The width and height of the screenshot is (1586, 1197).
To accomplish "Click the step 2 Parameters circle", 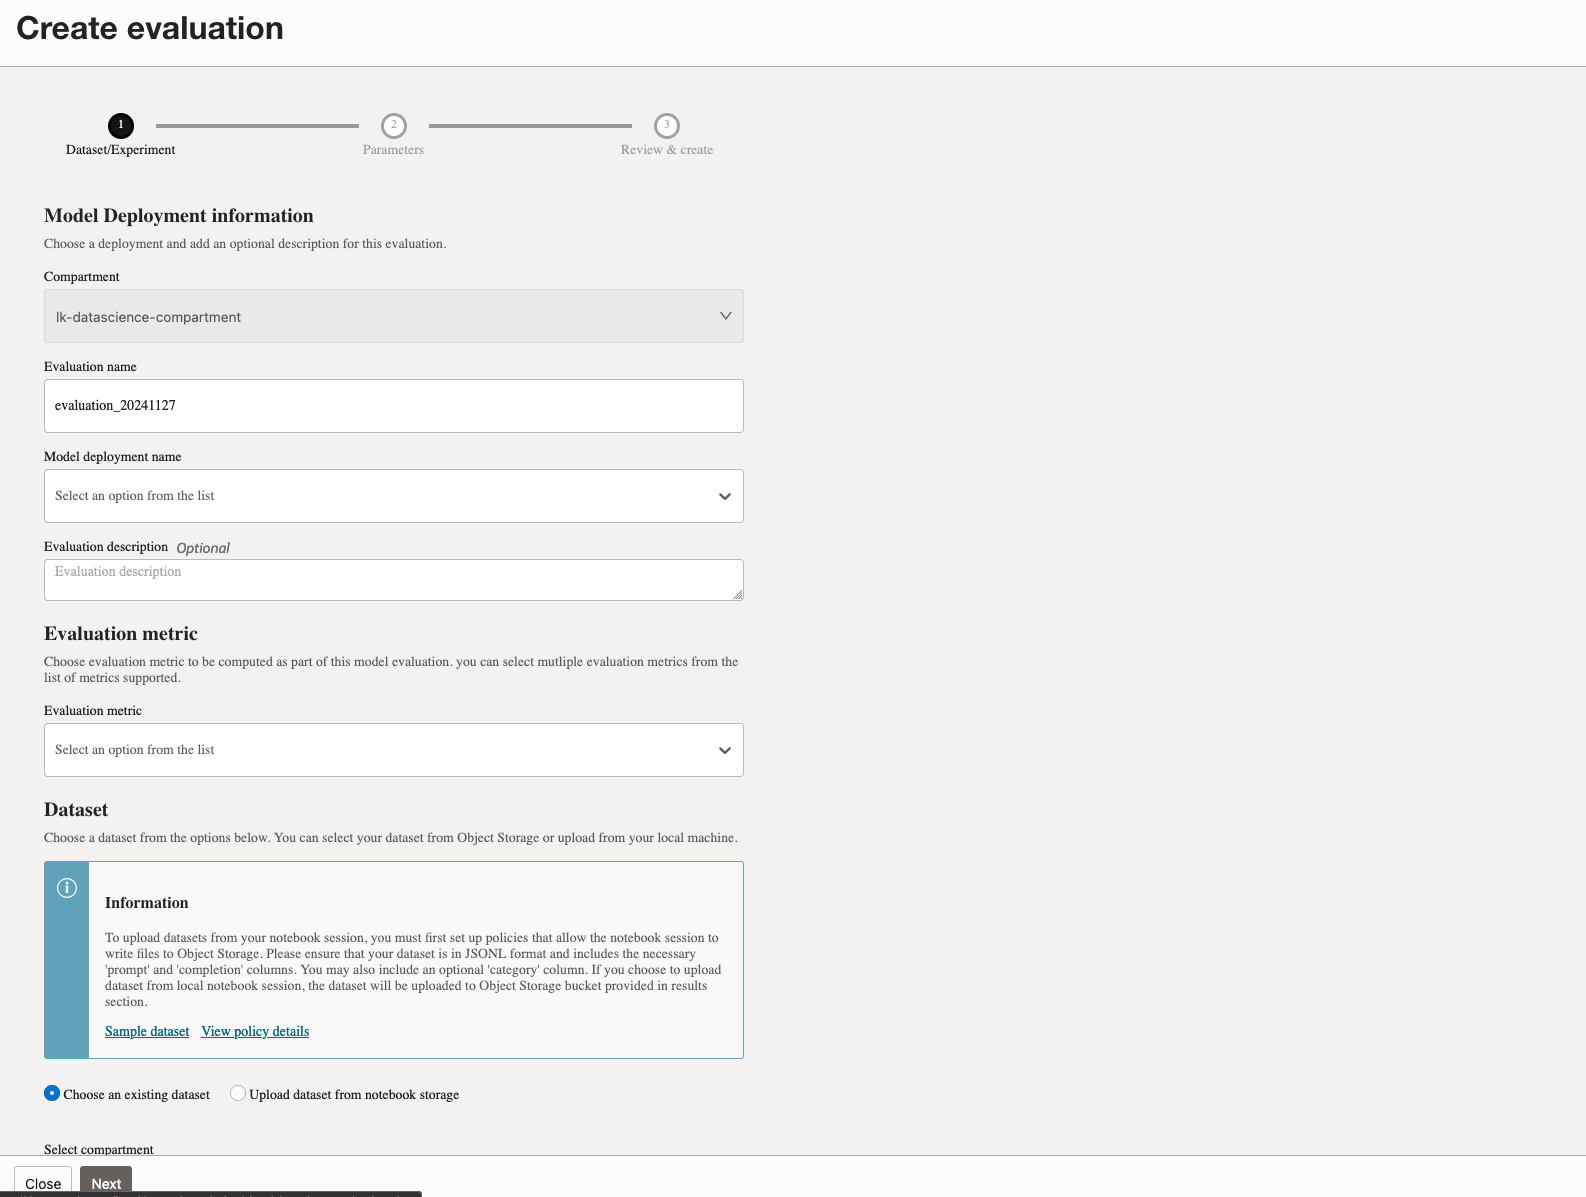I will (394, 126).
